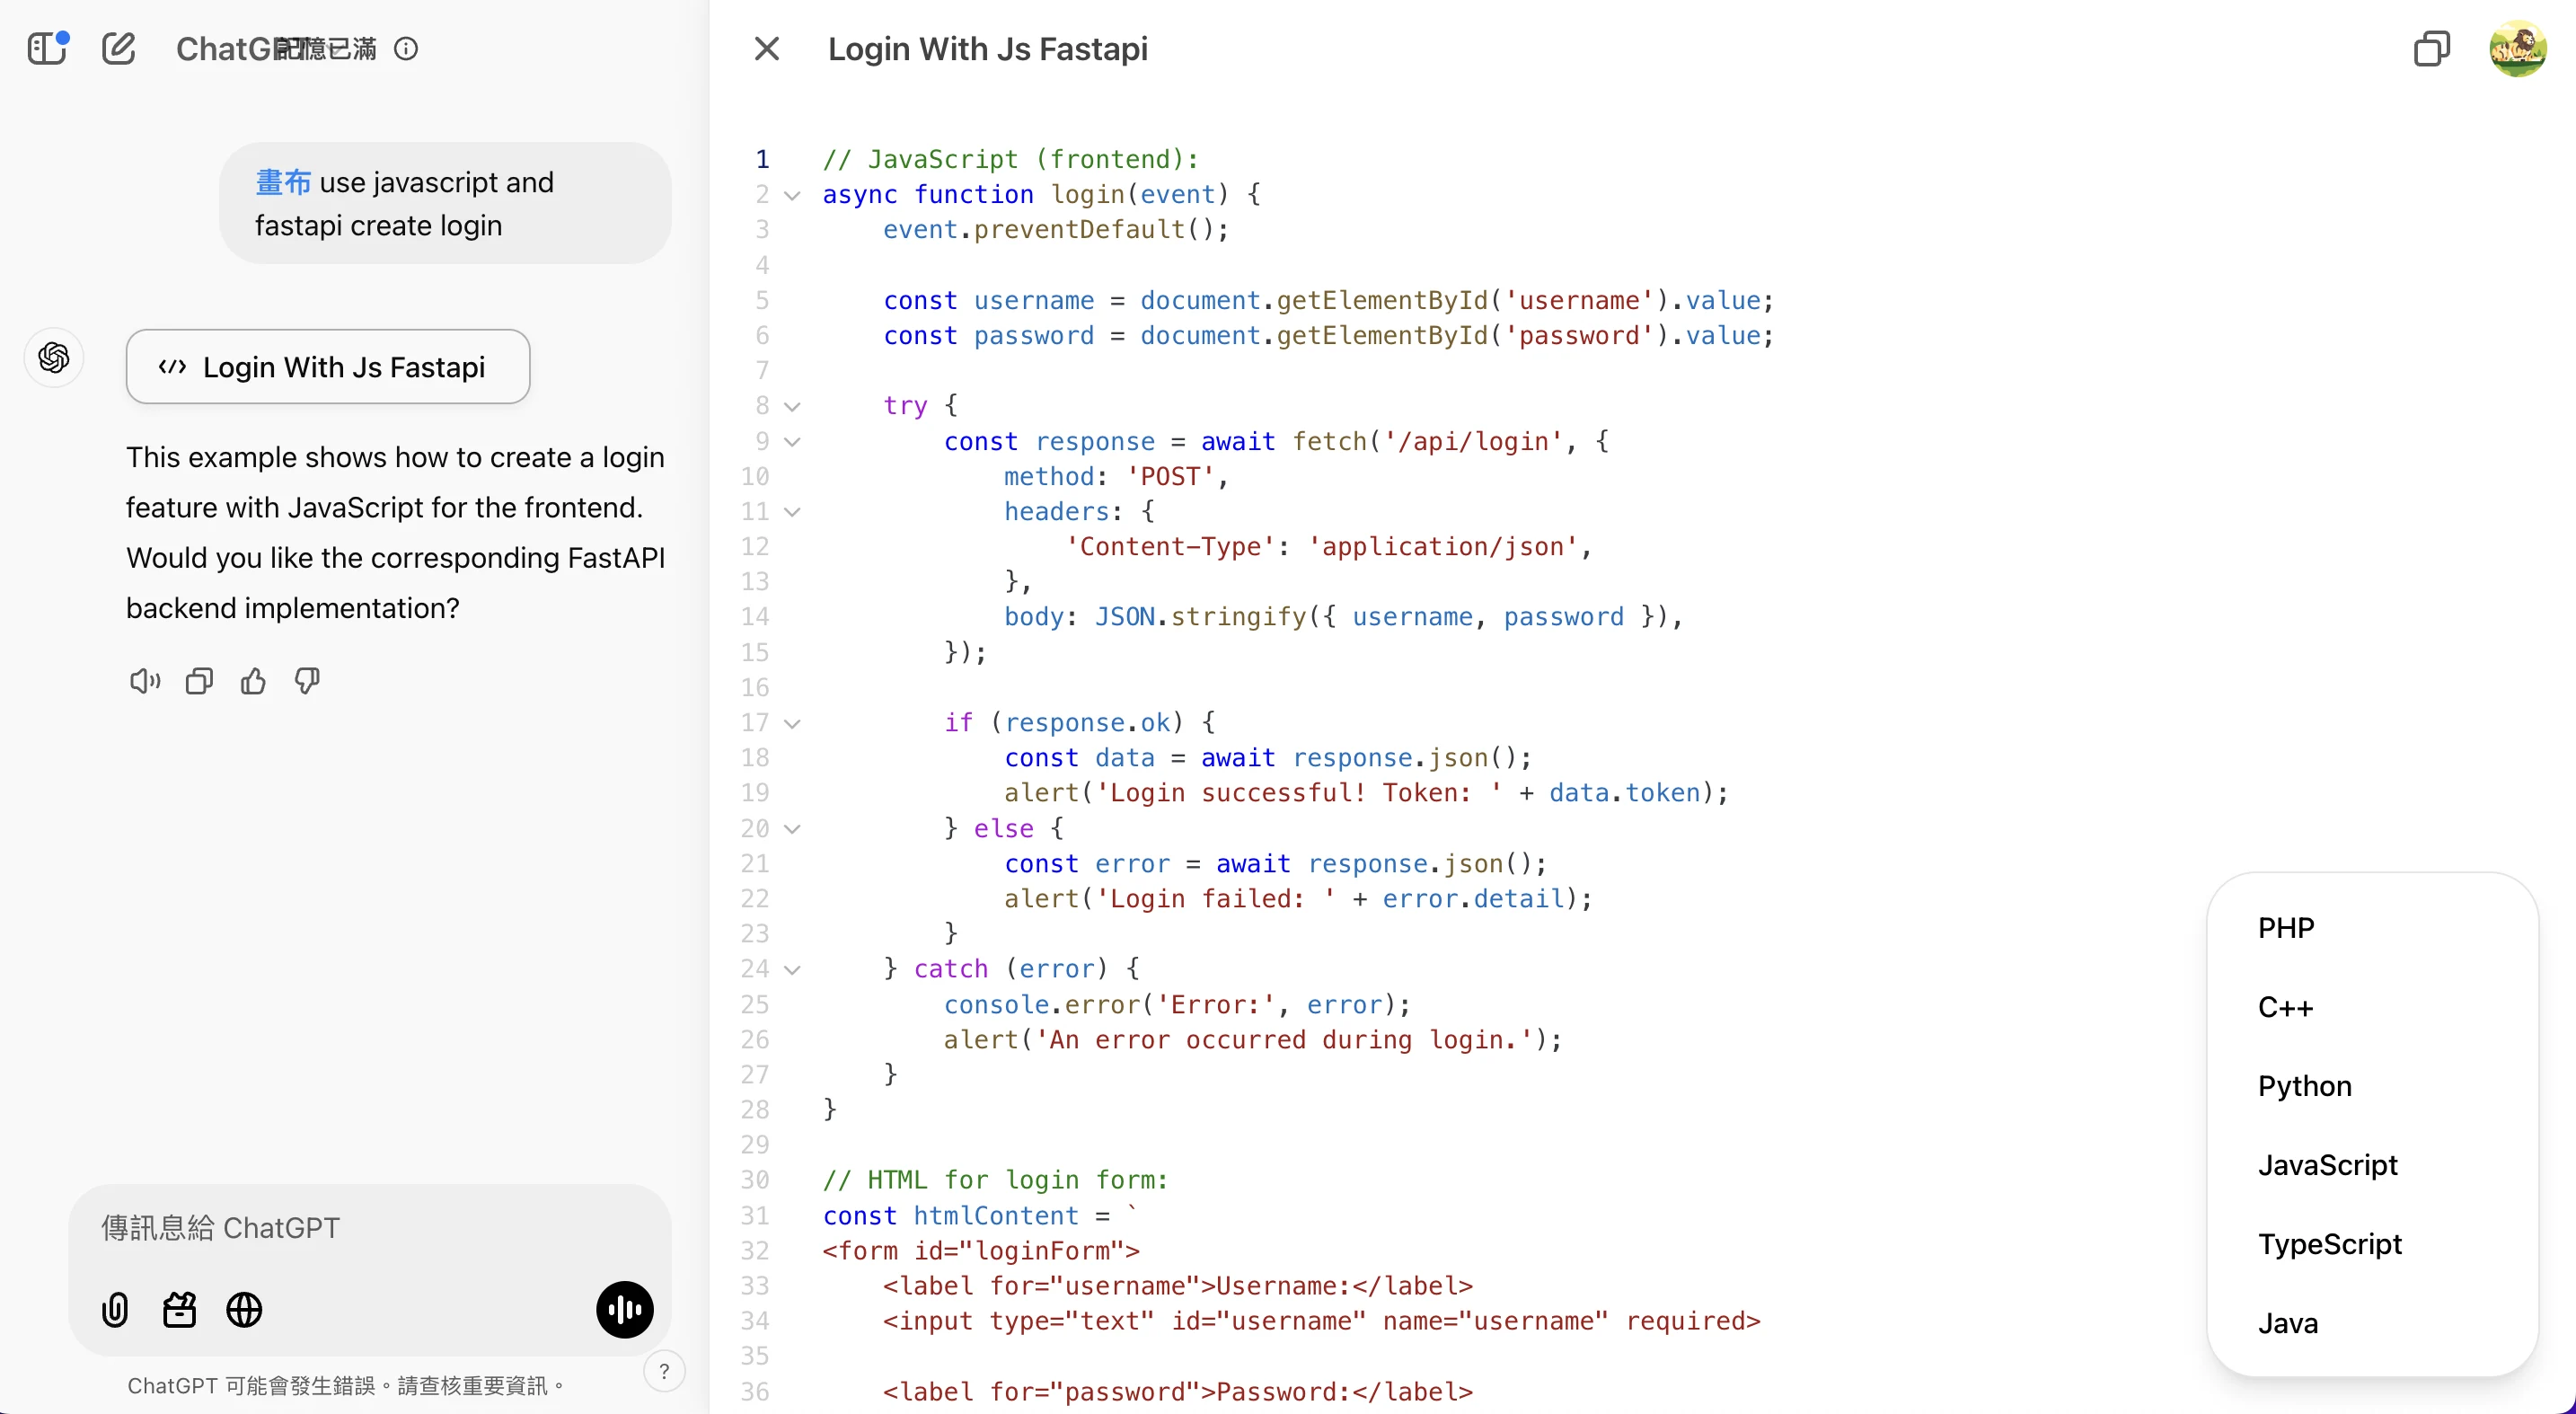The image size is (2576, 1414).
Task: Collapse the try block at line 8
Action: pos(792,406)
